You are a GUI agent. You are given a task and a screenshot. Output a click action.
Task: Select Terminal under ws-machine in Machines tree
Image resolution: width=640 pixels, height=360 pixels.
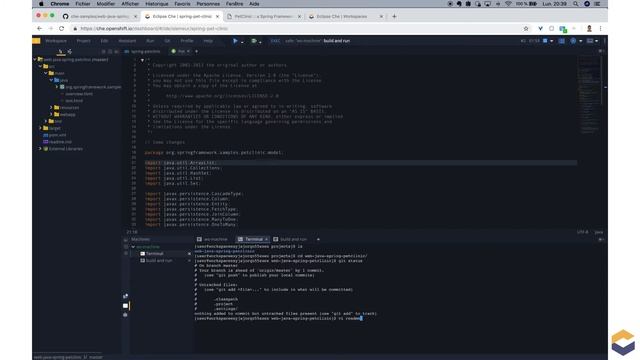155,254
